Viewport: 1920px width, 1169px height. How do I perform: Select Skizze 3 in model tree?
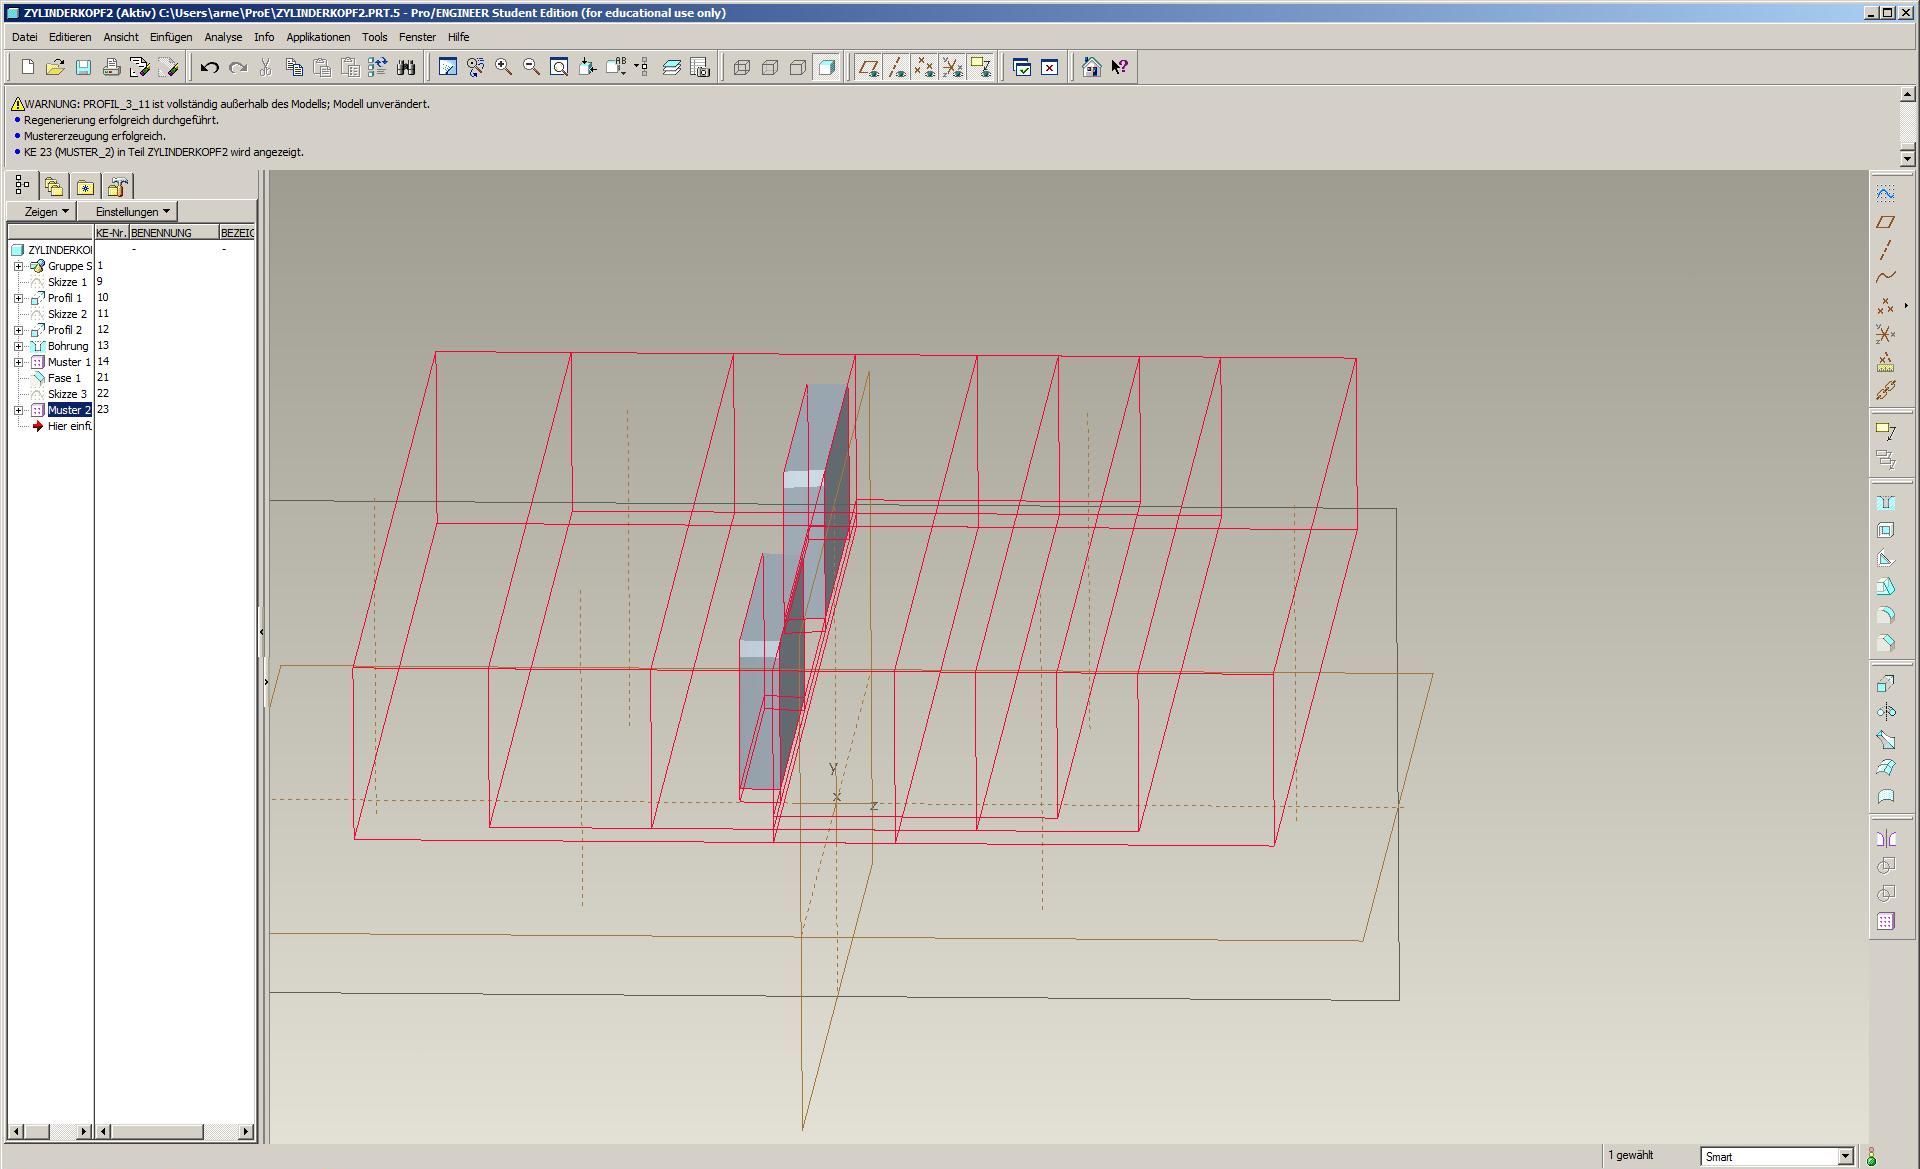pyautogui.click(x=67, y=394)
